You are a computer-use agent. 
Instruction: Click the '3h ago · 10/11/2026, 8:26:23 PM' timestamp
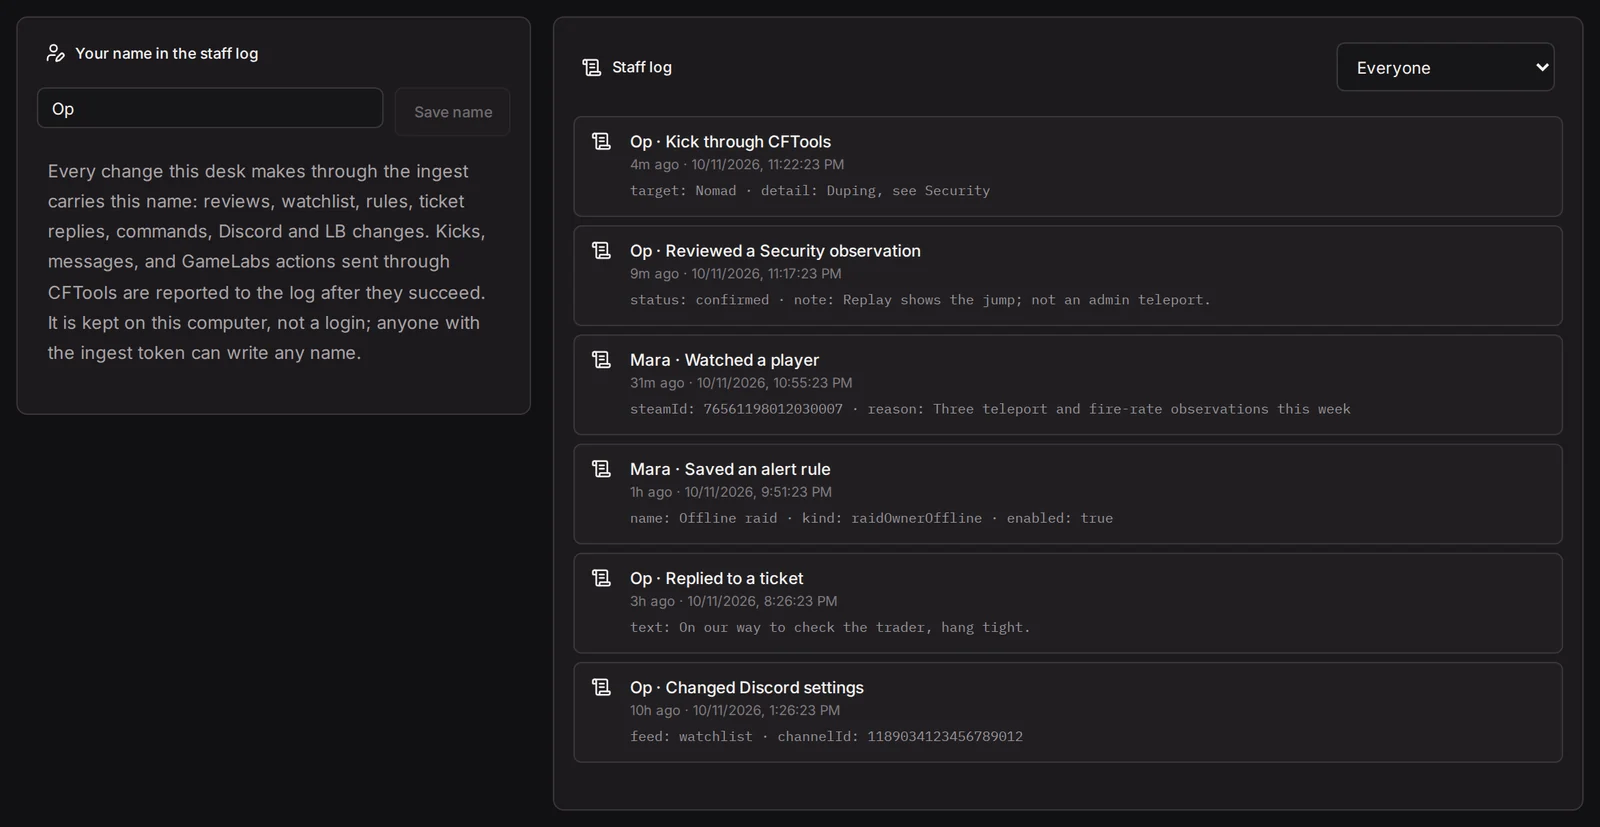point(734,601)
